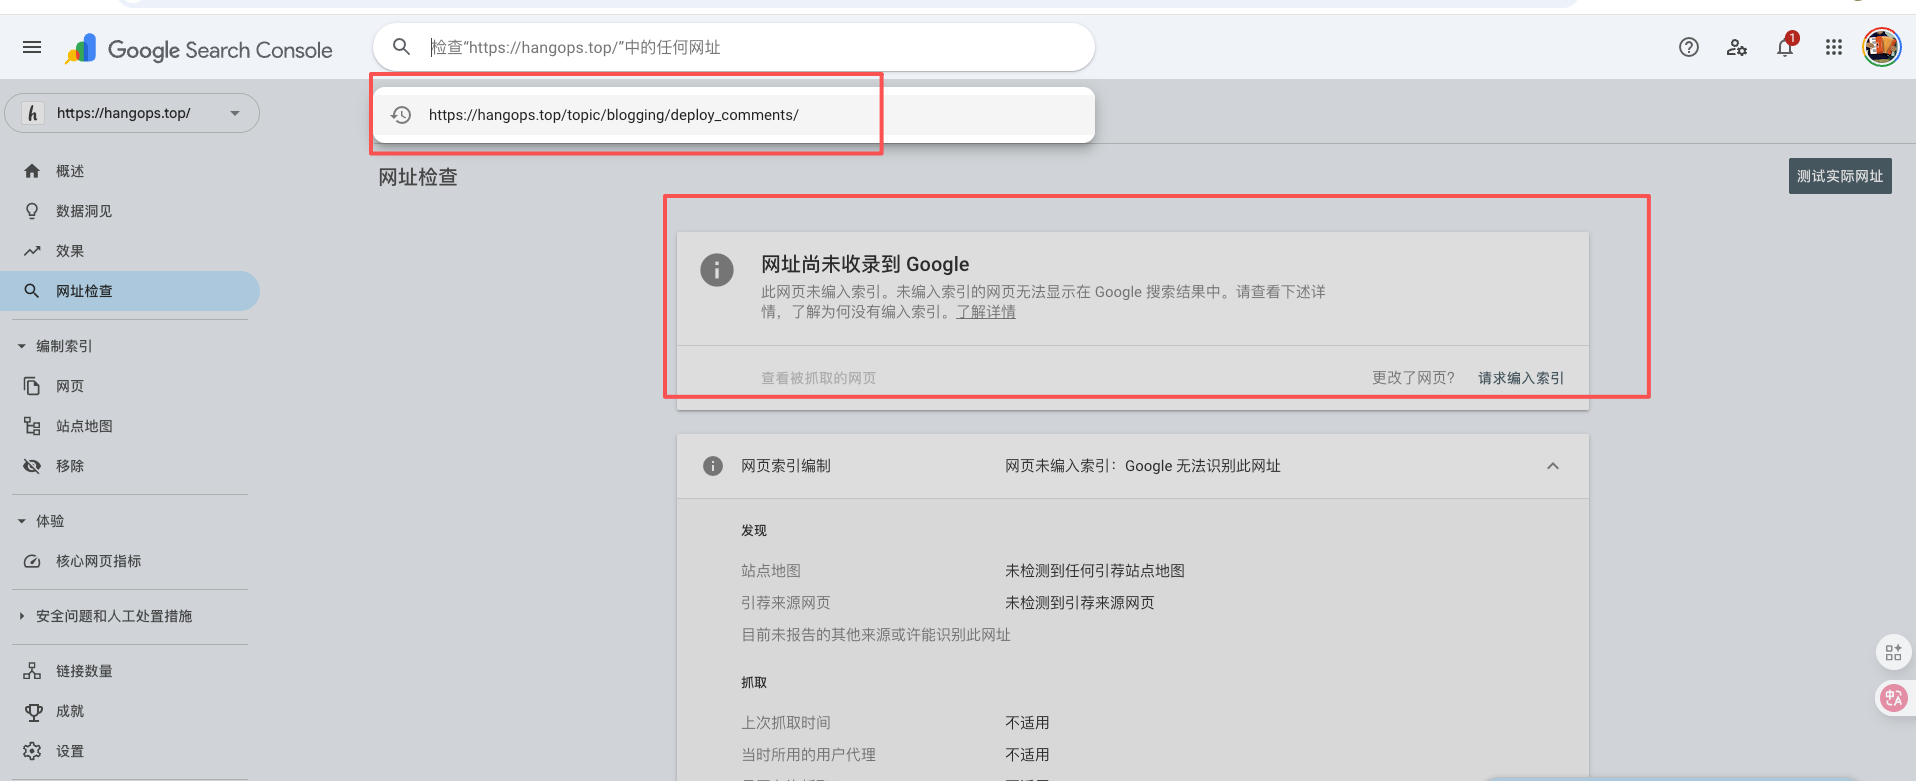
Task: Click the 上次抓取时间 label
Action: [786, 723]
